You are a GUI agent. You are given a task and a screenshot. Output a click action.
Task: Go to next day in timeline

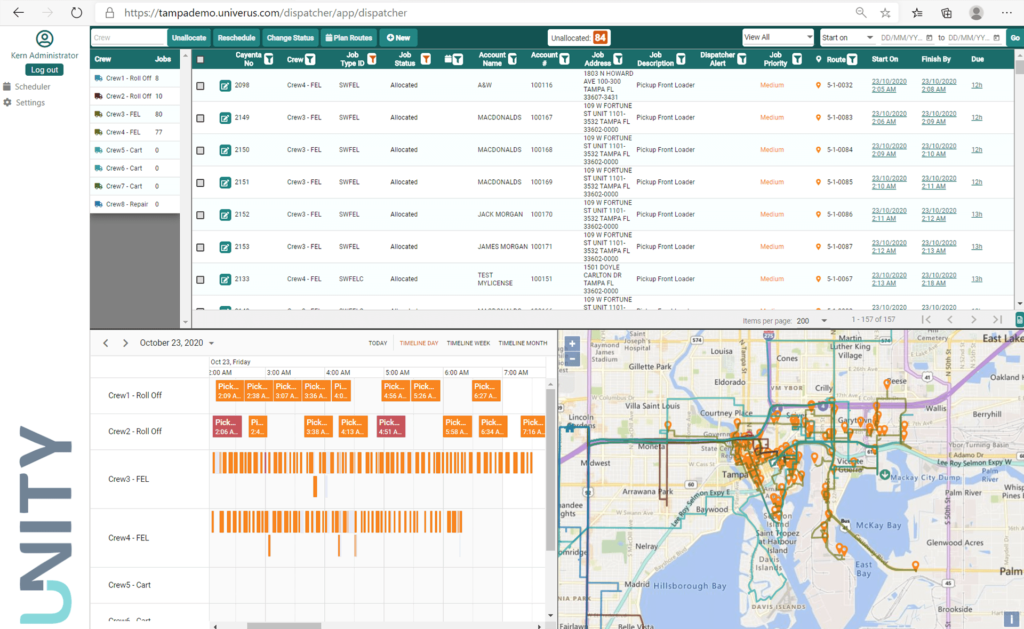(x=125, y=343)
